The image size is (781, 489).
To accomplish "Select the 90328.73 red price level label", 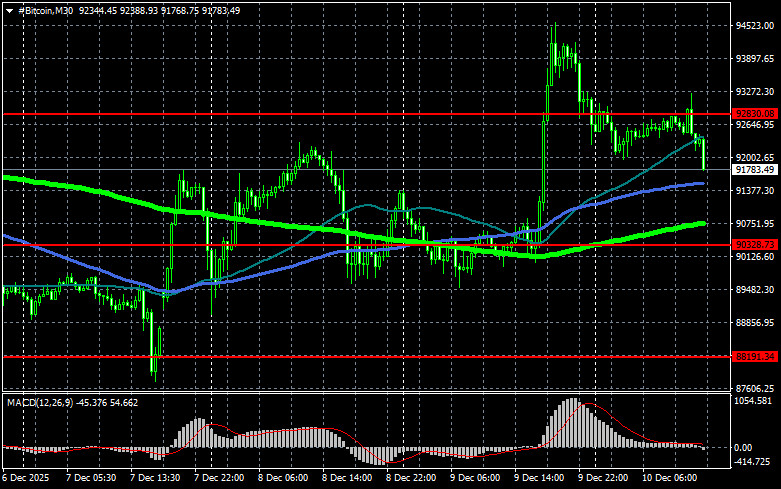I will point(755,245).
